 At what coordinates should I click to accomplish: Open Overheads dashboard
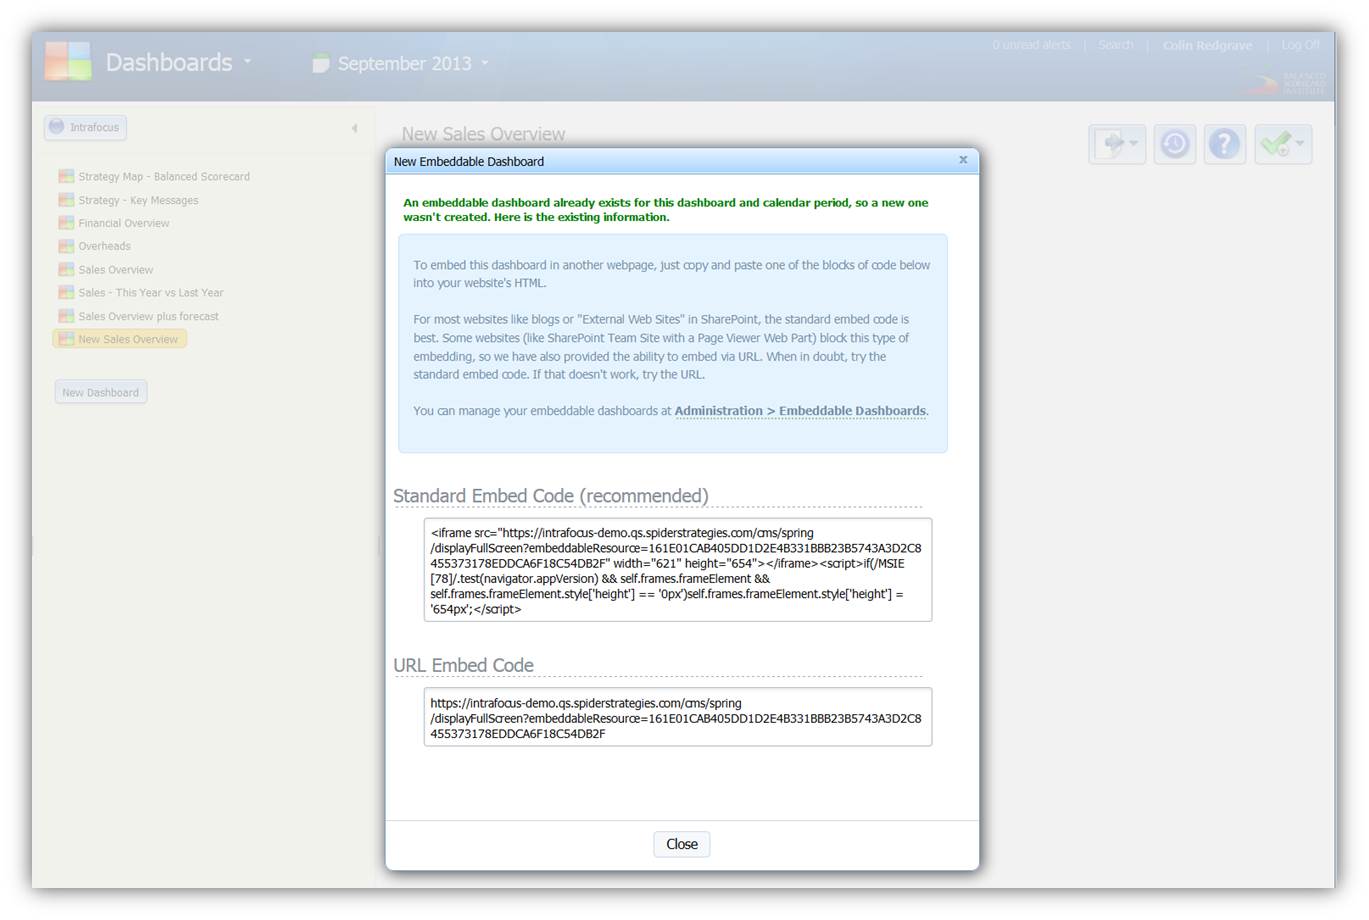pyautogui.click(x=104, y=246)
